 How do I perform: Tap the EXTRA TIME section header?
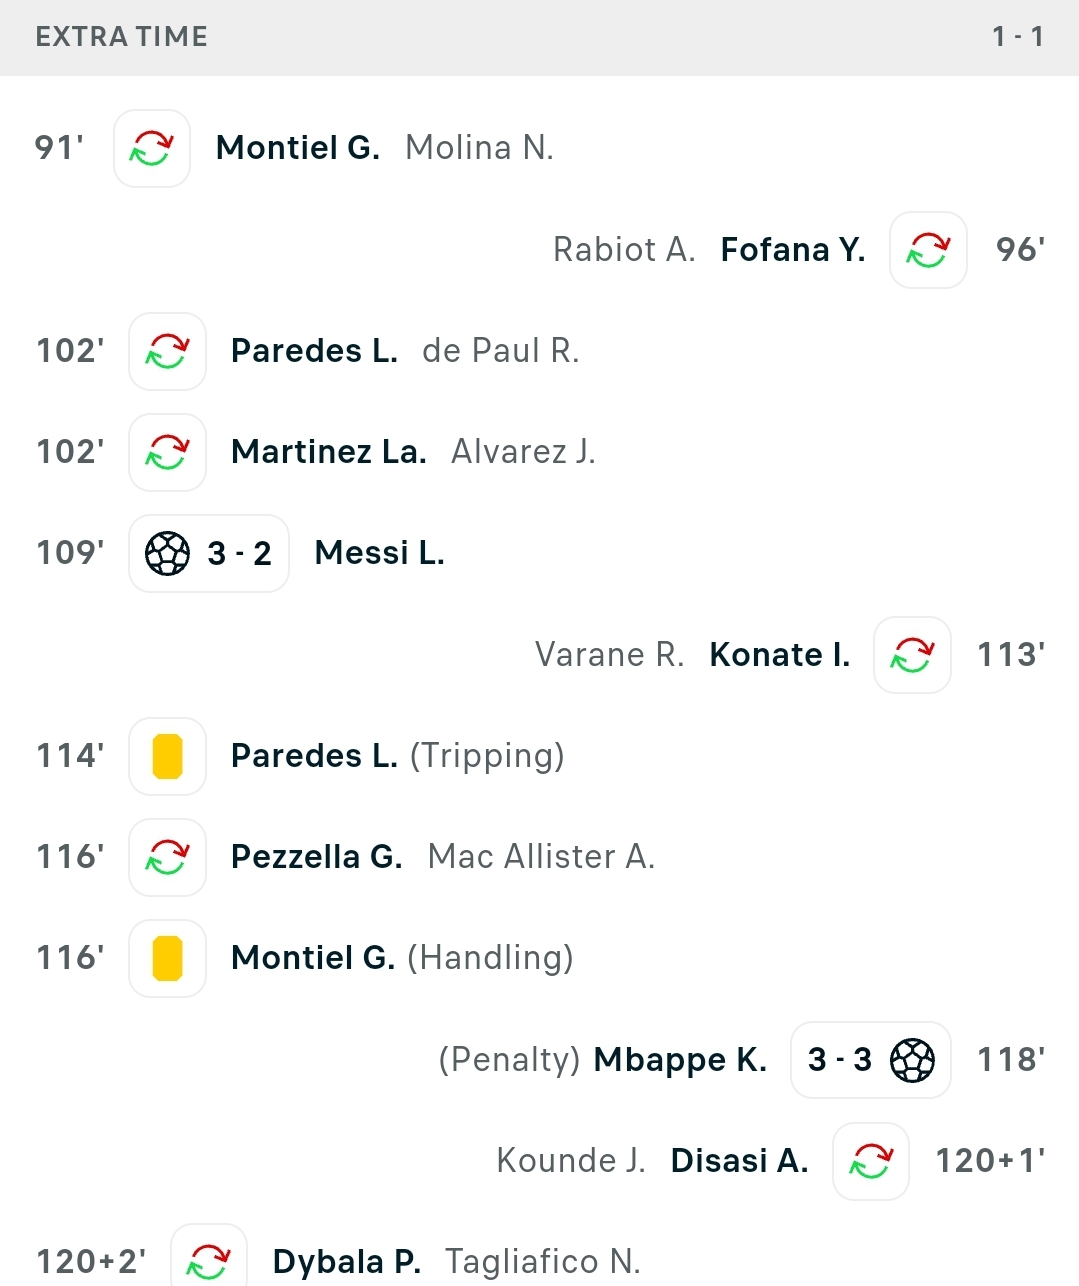click(540, 37)
